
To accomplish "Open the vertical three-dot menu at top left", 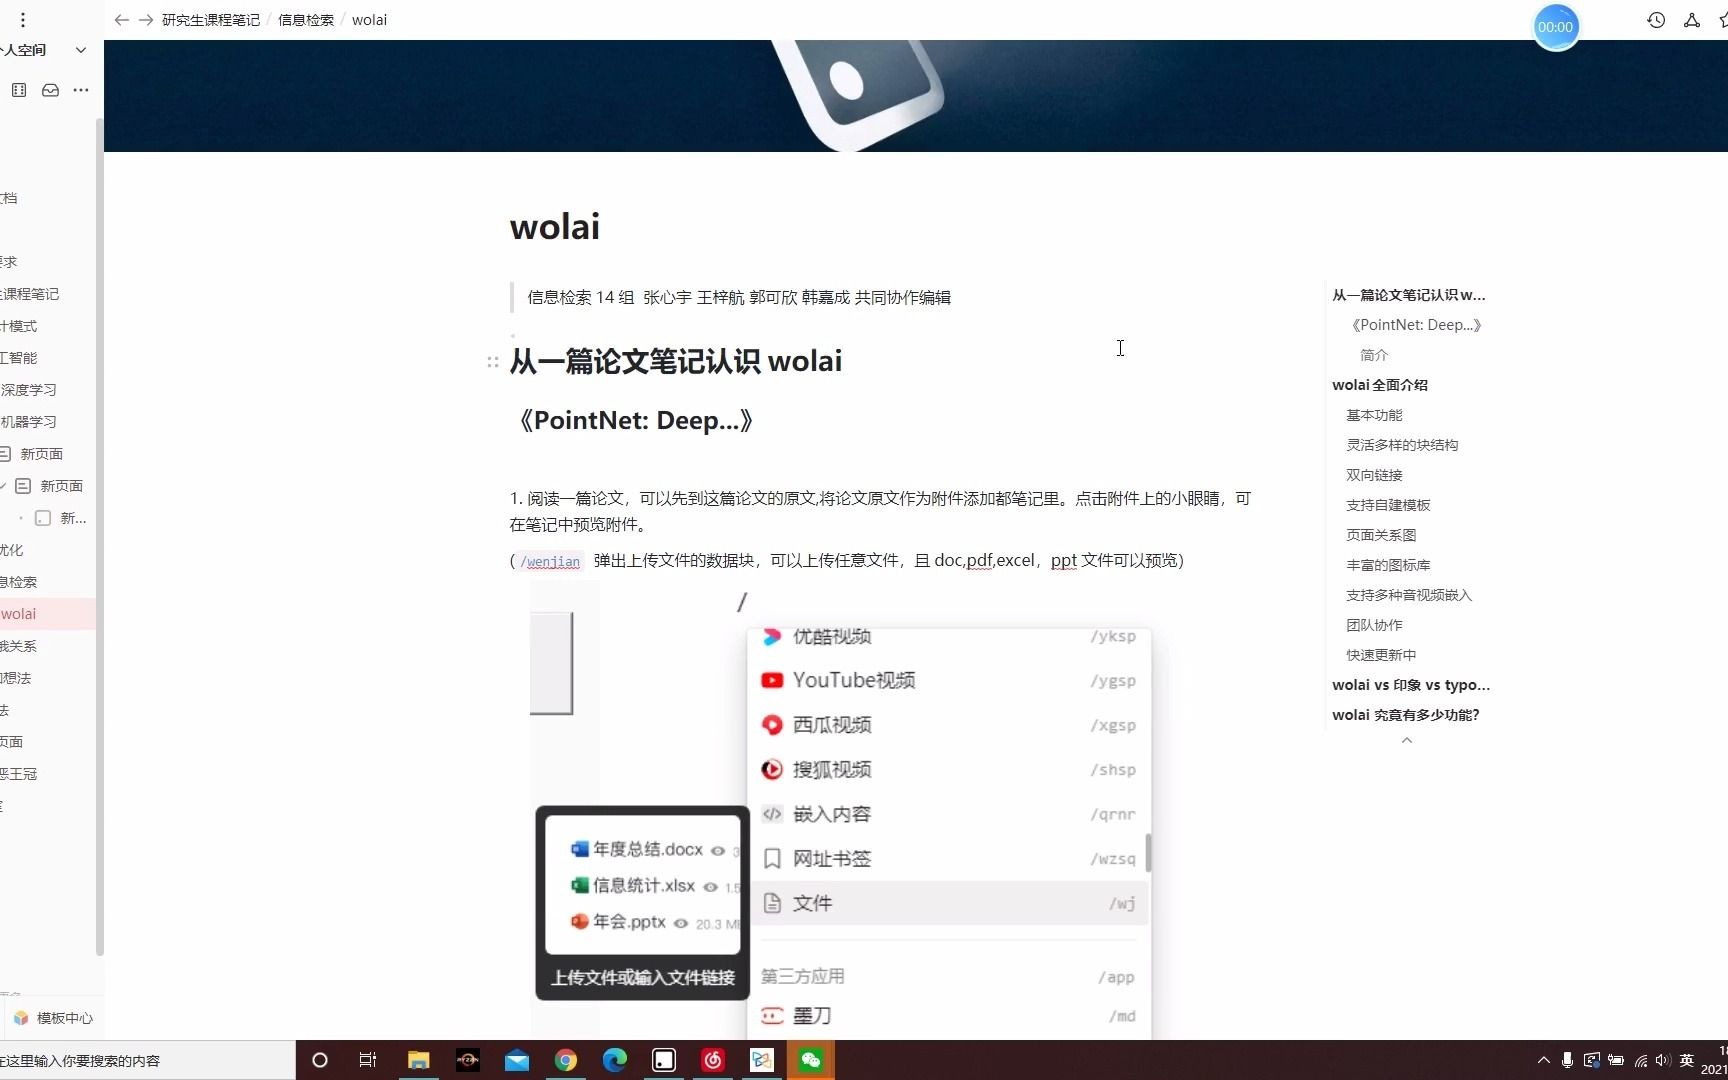I will 23,20.
